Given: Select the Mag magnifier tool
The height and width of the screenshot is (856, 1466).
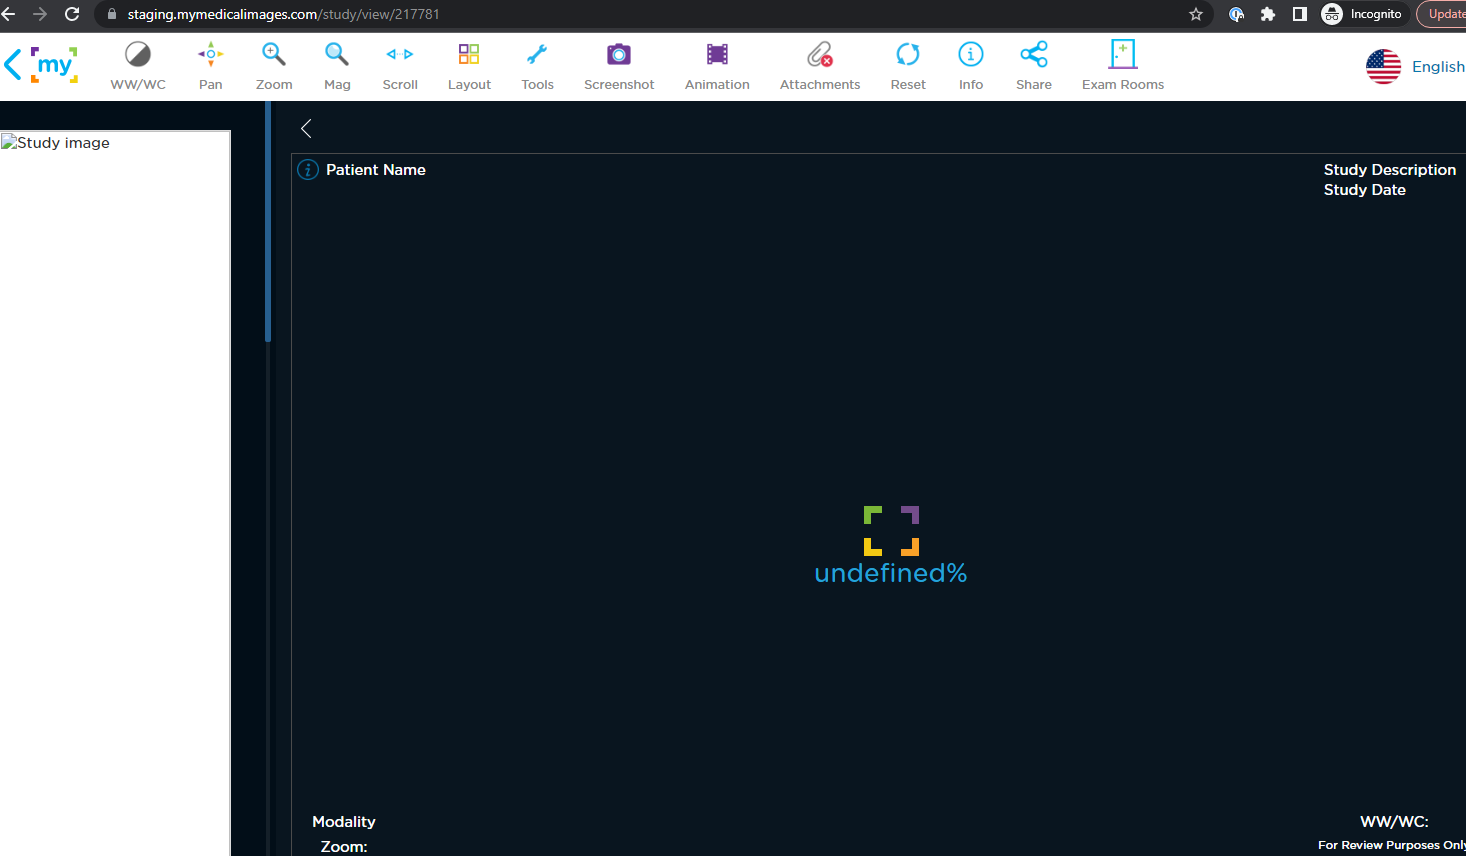Looking at the screenshot, I should [x=337, y=66].
